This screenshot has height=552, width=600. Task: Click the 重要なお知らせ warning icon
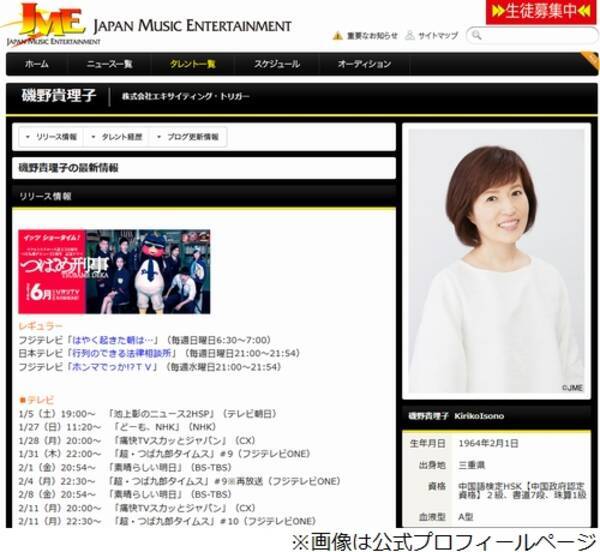click(338, 36)
